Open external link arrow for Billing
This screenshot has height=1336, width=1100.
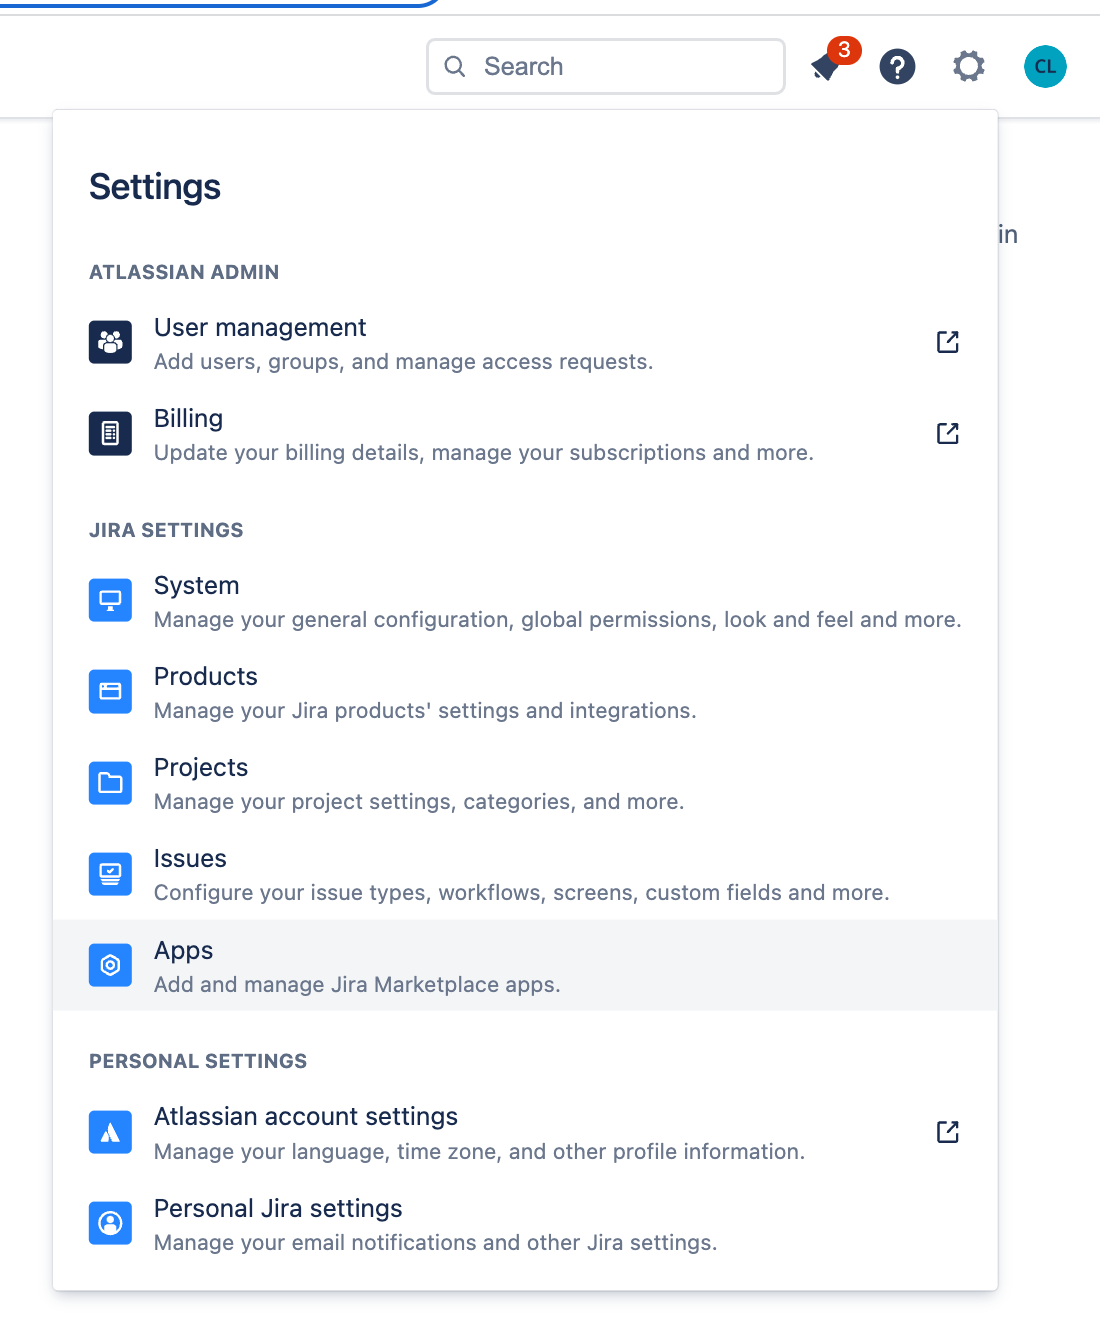click(x=947, y=434)
